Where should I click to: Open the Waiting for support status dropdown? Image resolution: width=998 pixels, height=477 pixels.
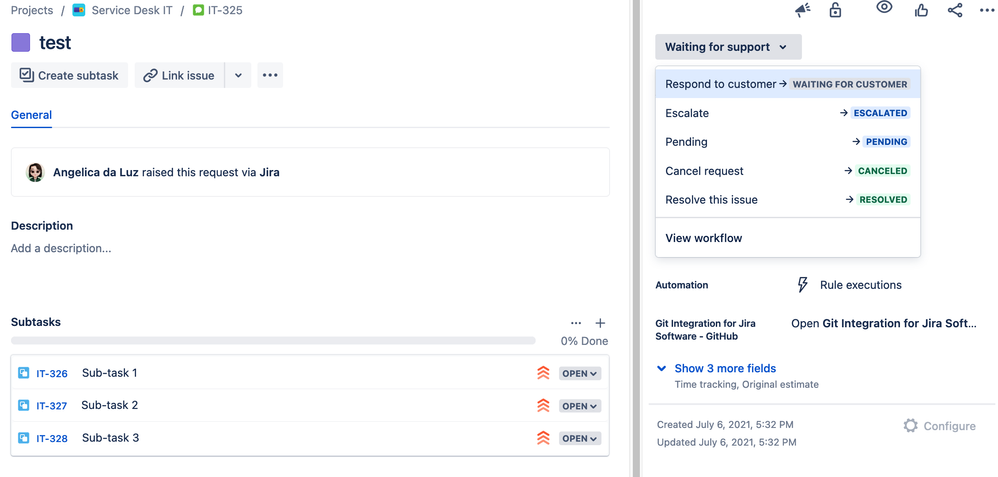[727, 47]
